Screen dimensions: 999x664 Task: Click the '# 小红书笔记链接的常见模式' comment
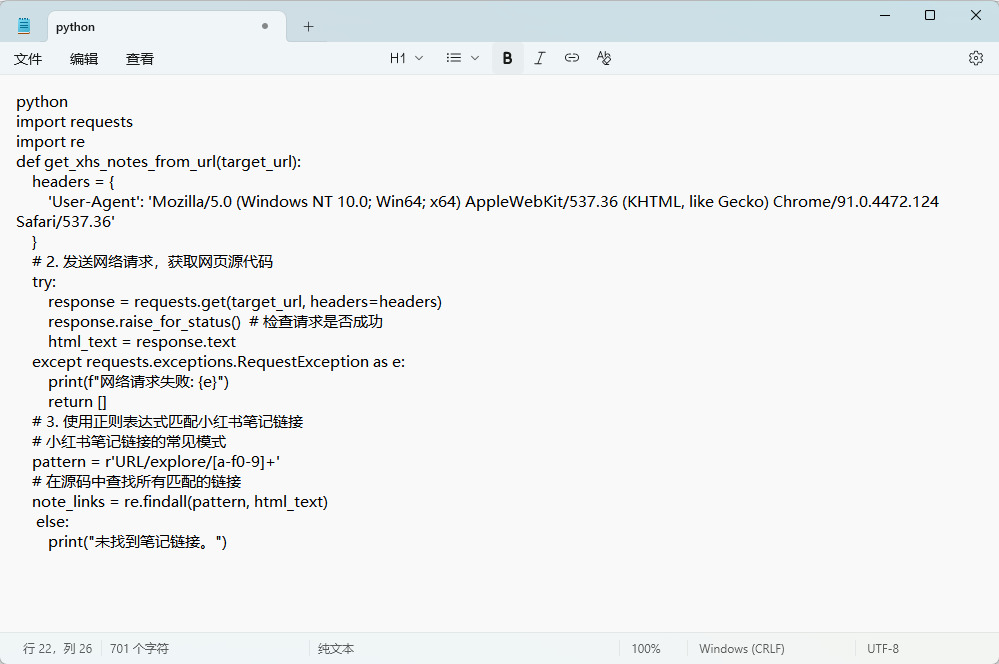(x=129, y=442)
